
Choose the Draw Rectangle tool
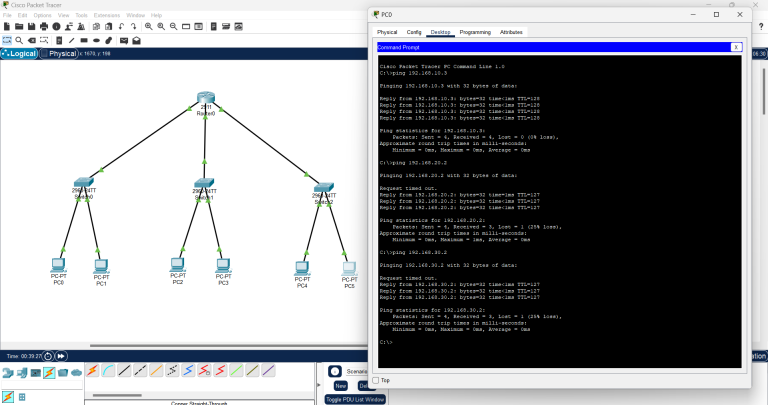pos(84,40)
